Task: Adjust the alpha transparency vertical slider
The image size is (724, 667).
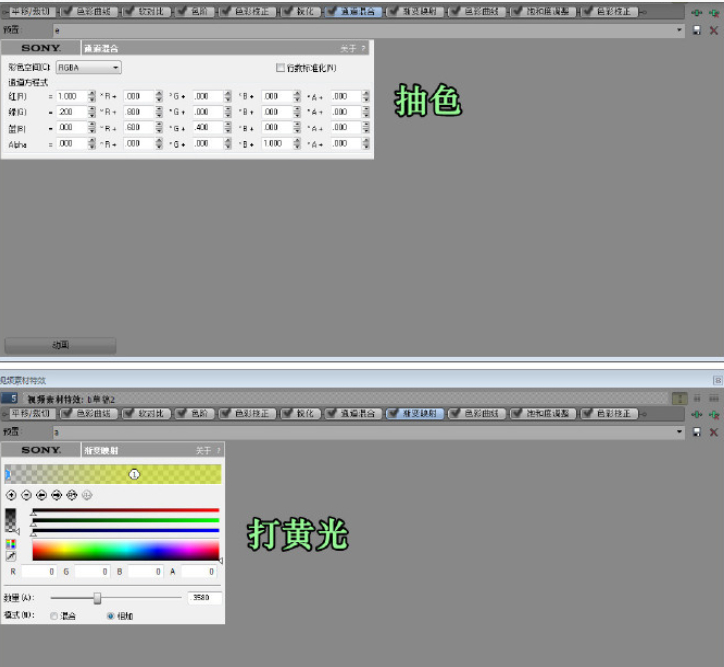Action: 12,521
